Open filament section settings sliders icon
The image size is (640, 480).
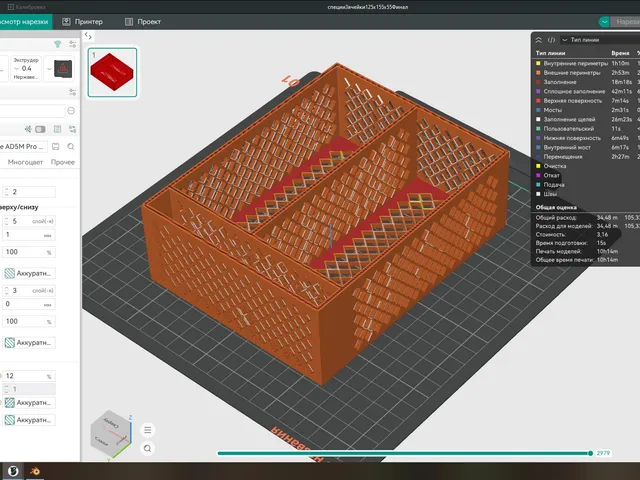(x=73, y=92)
